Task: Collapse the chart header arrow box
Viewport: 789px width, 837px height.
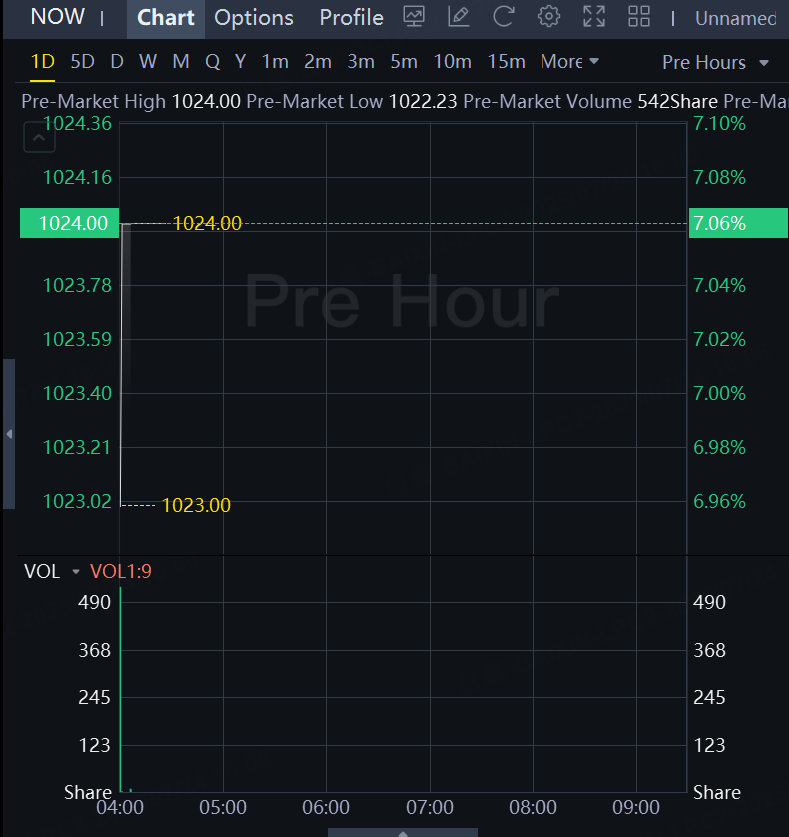Action: (39, 137)
